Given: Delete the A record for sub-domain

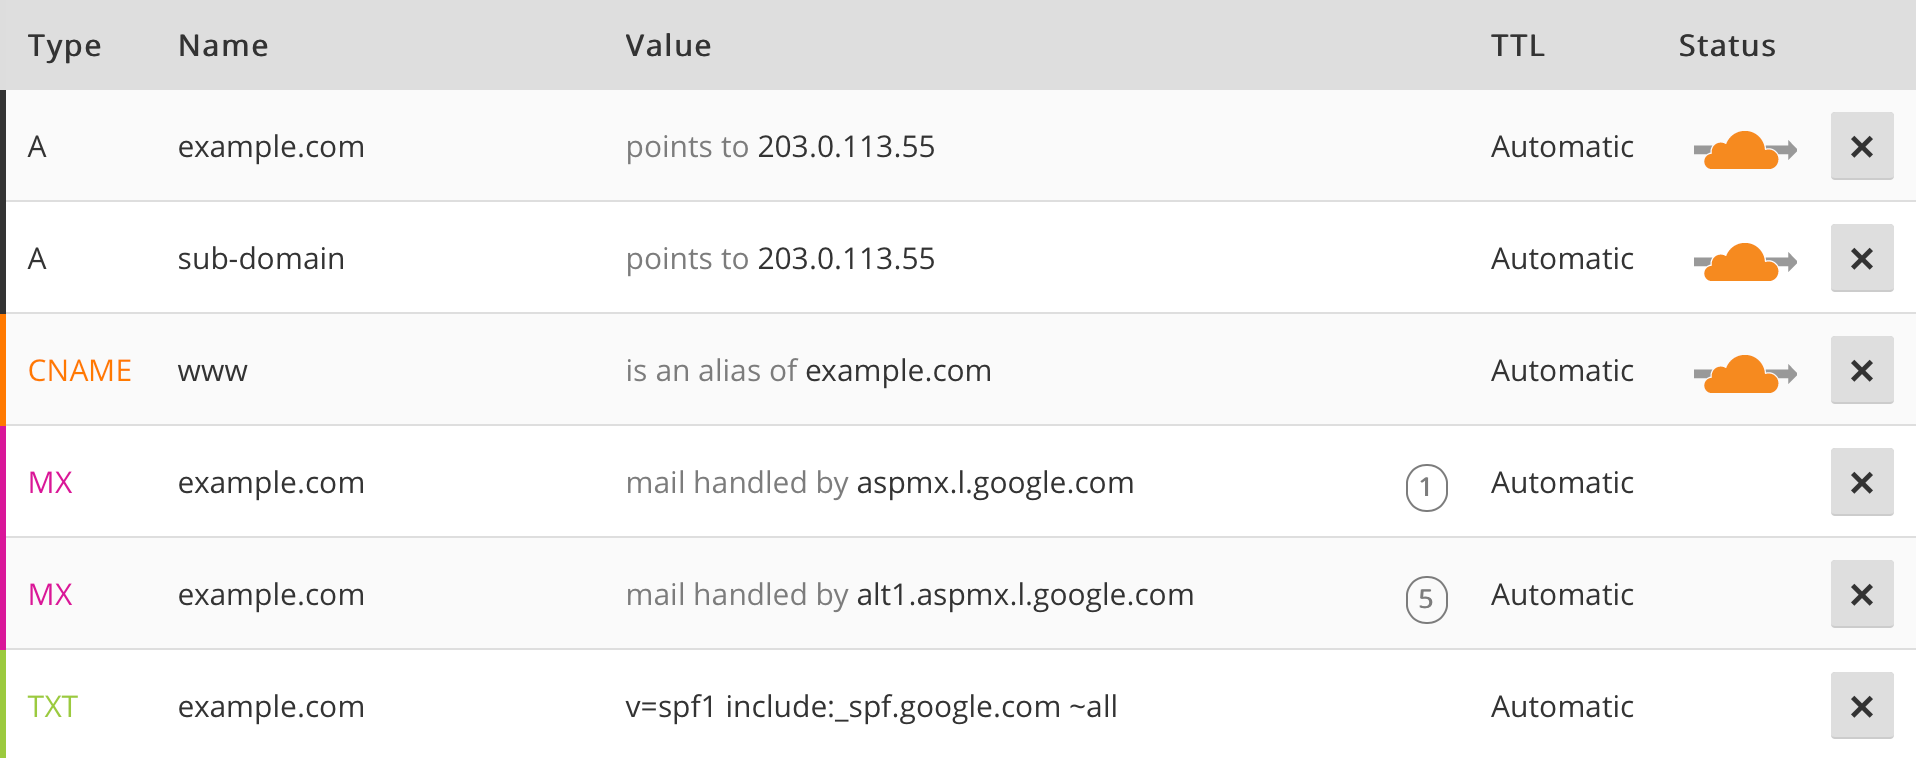Looking at the screenshot, I should click(1861, 258).
